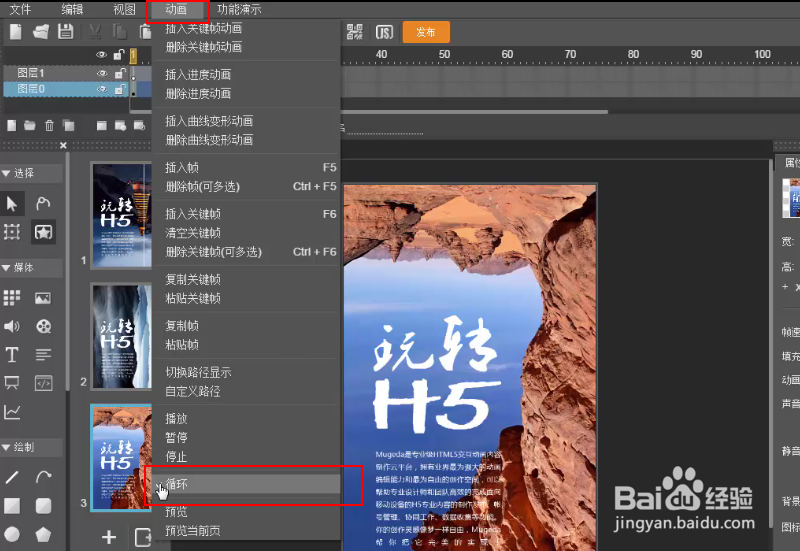This screenshot has width=800, height=551.
Task: Close the tool panel with x
Action: coord(63,145)
